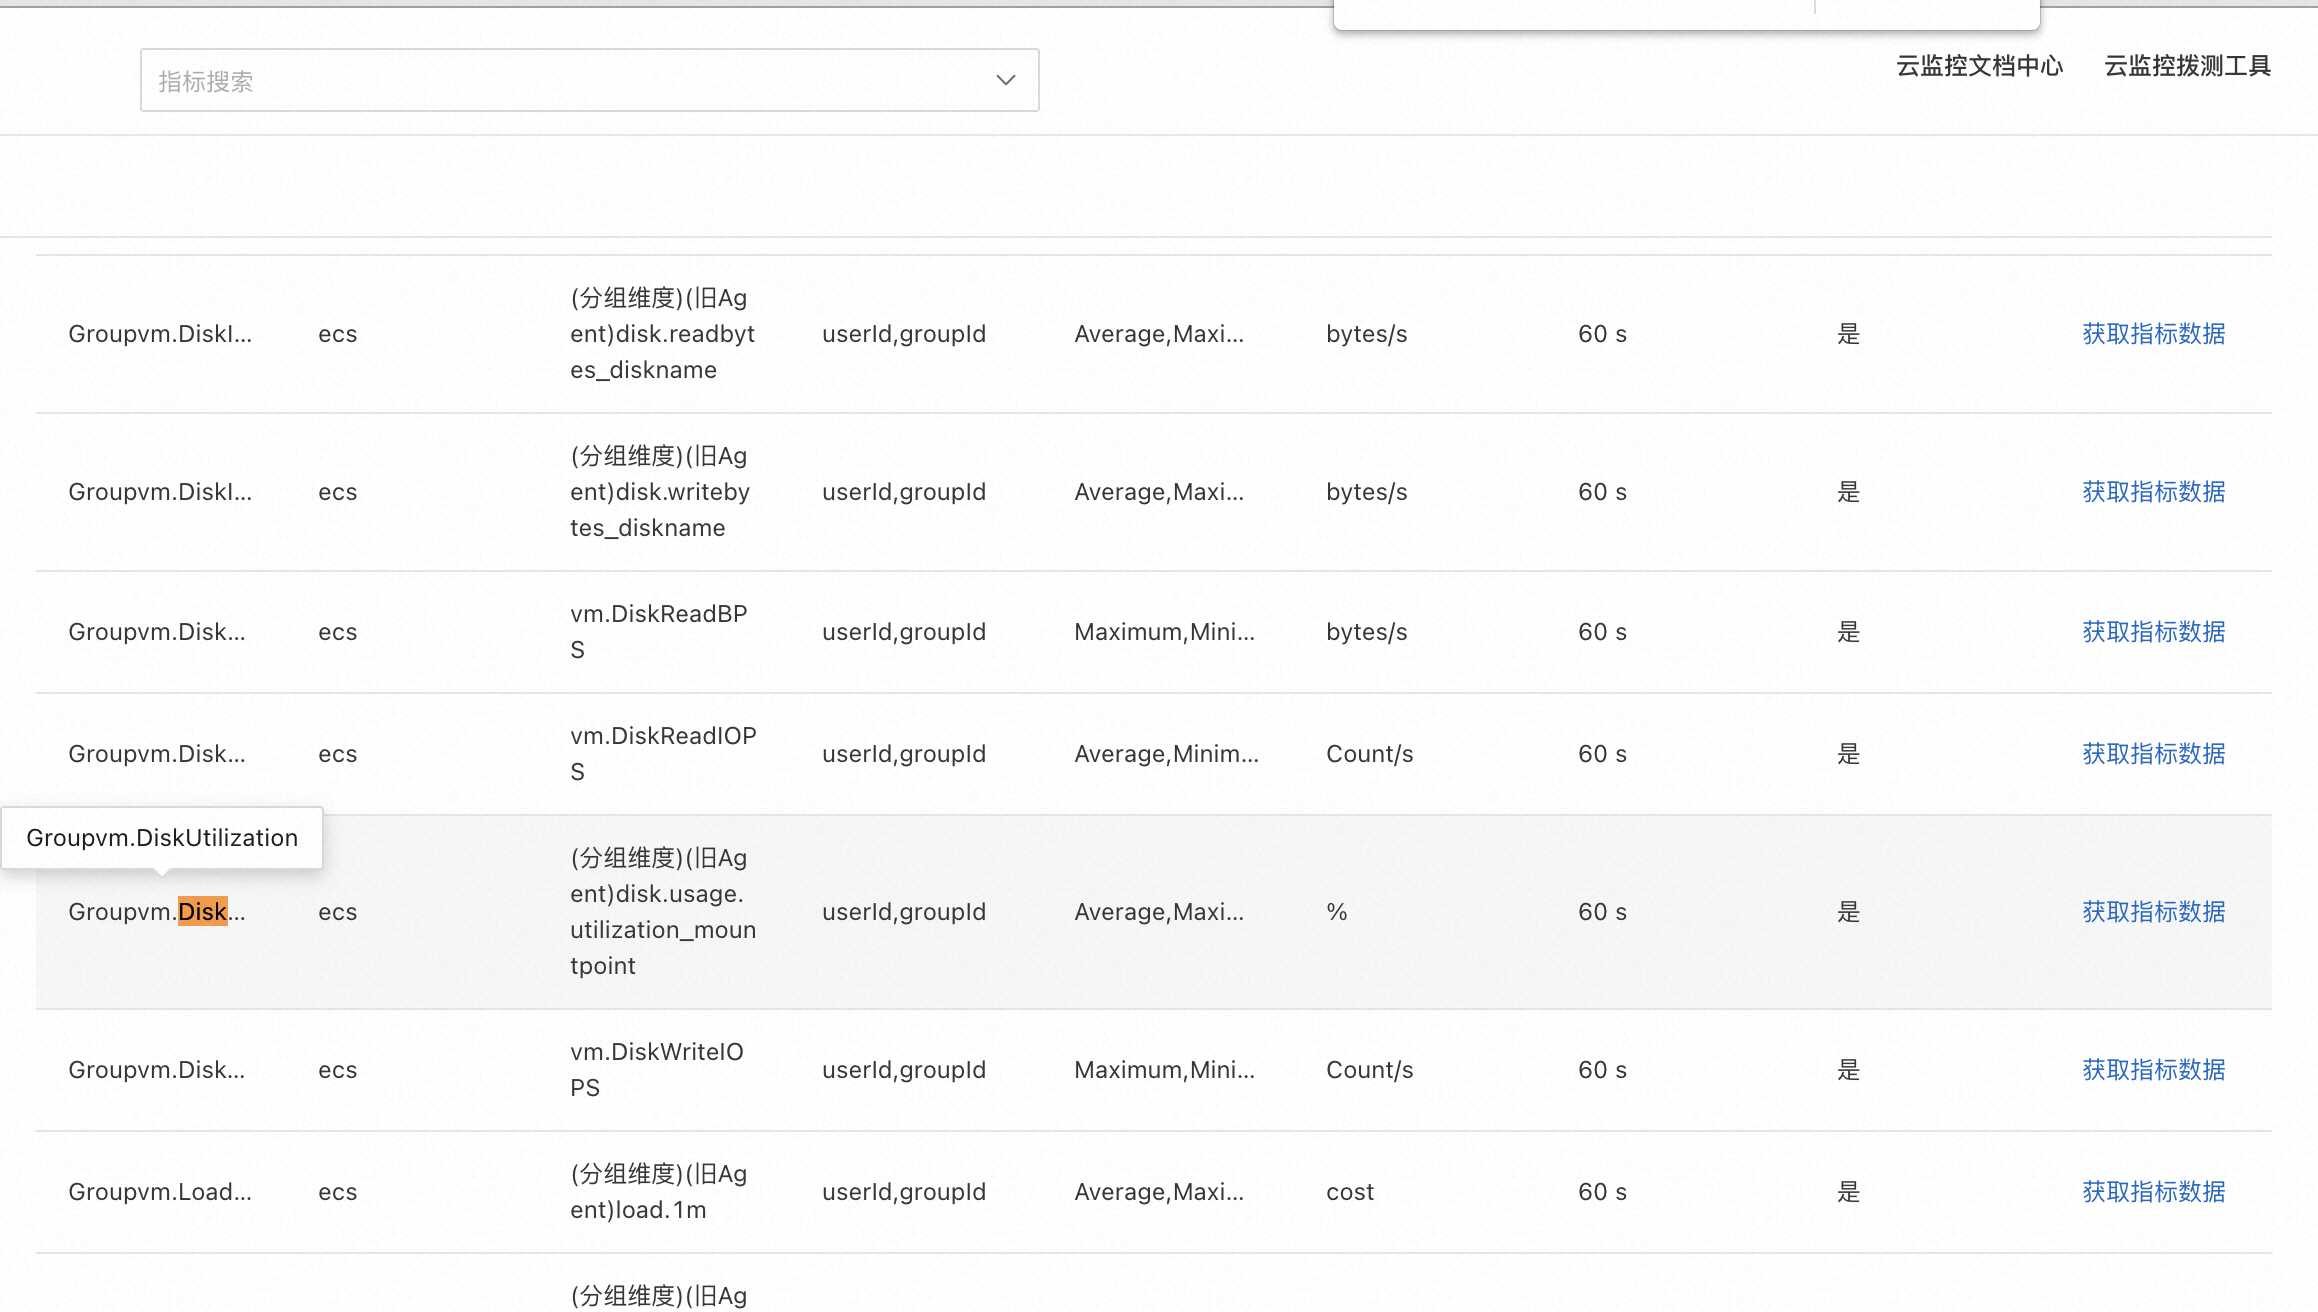Click vm.DiskWriteIOPS description text

click(656, 1069)
